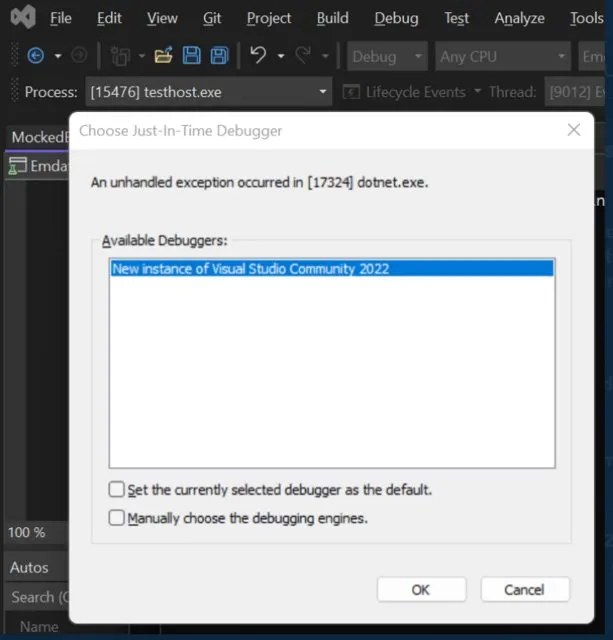Click the Visual Studio logo icon
The image size is (613, 640).
click(x=23, y=17)
